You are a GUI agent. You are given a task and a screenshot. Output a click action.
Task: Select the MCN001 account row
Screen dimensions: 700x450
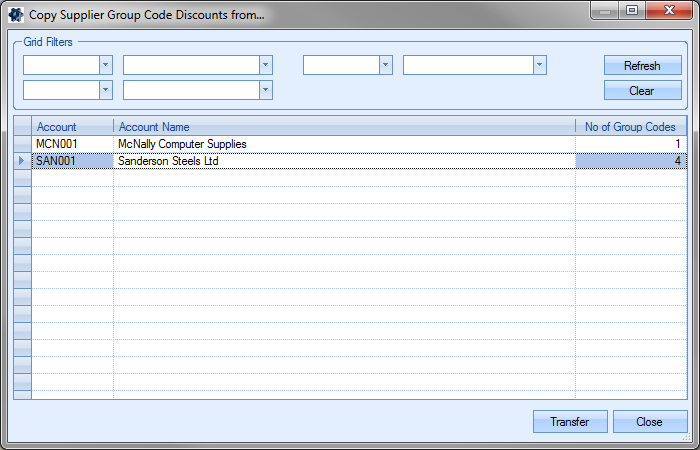(72, 144)
